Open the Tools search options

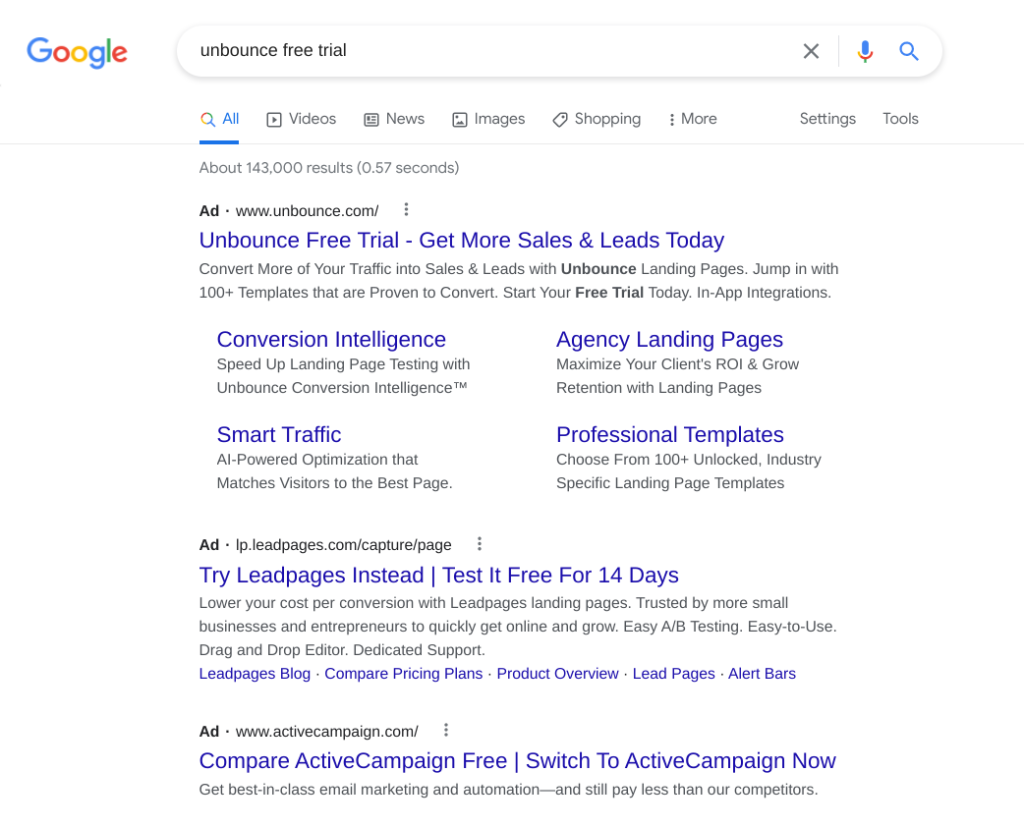[900, 119]
